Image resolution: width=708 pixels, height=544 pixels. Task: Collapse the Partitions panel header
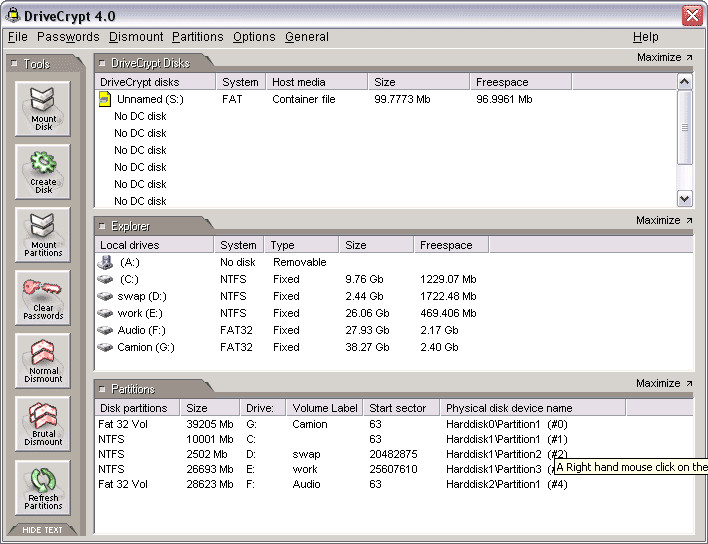tap(102, 389)
